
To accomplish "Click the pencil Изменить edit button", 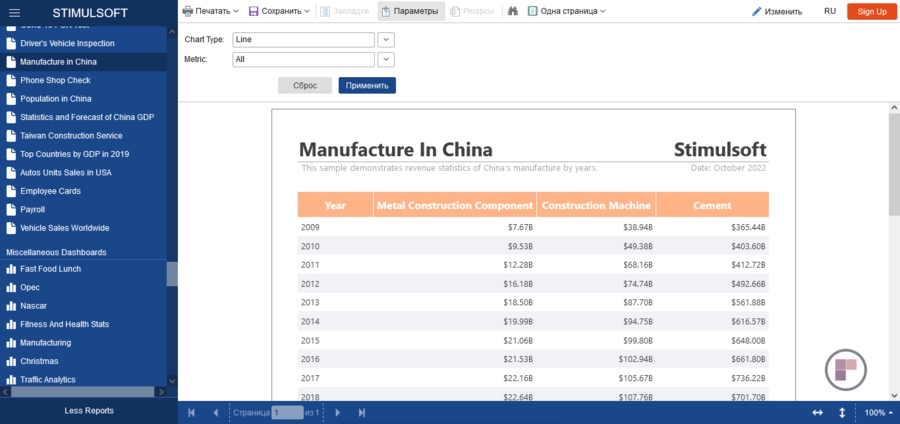I will 777,11.
